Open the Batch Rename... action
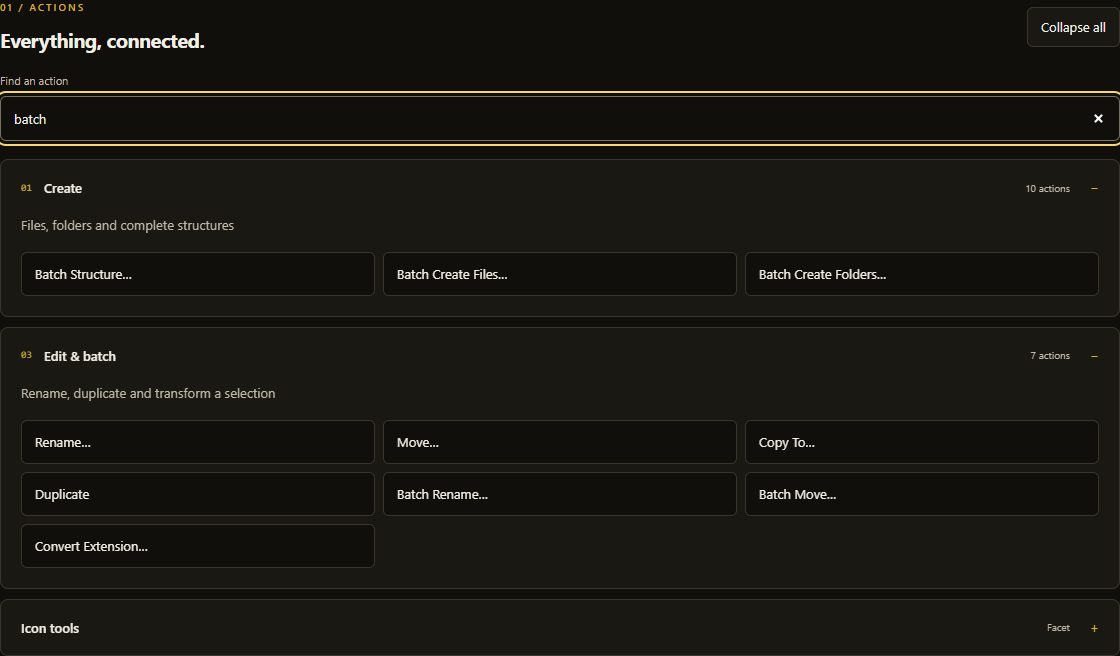The height and width of the screenshot is (656, 1120). 559,494
